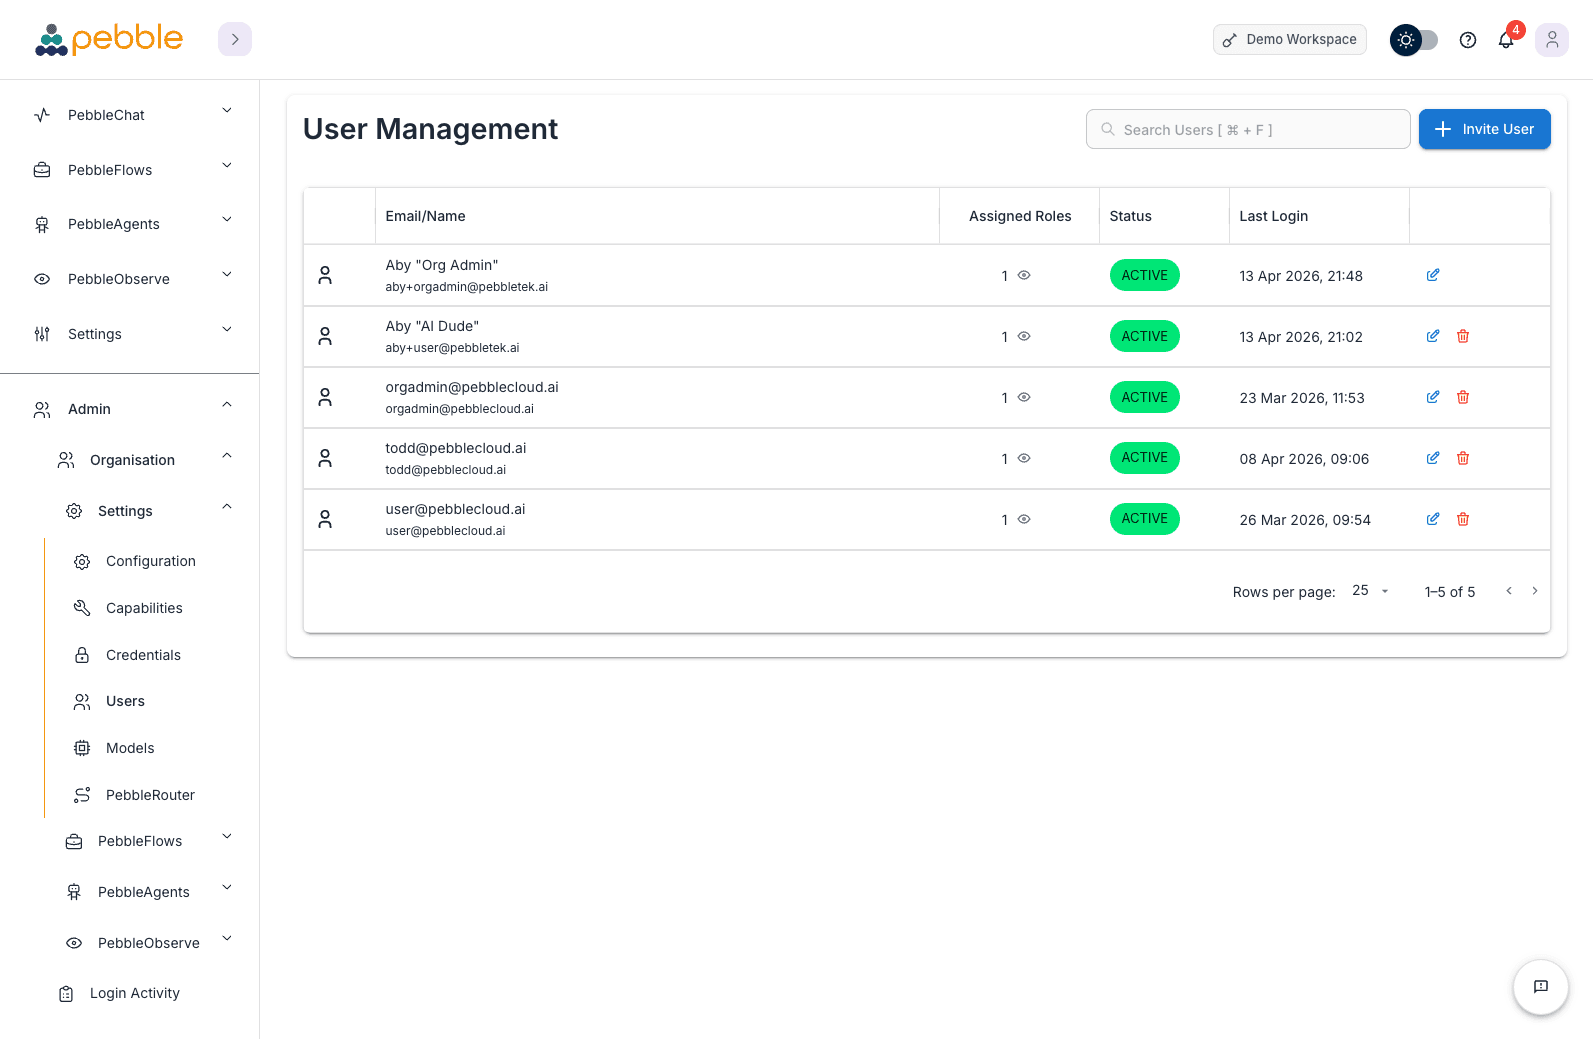Click the Invite User button
The image size is (1593, 1039).
point(1484,129)
